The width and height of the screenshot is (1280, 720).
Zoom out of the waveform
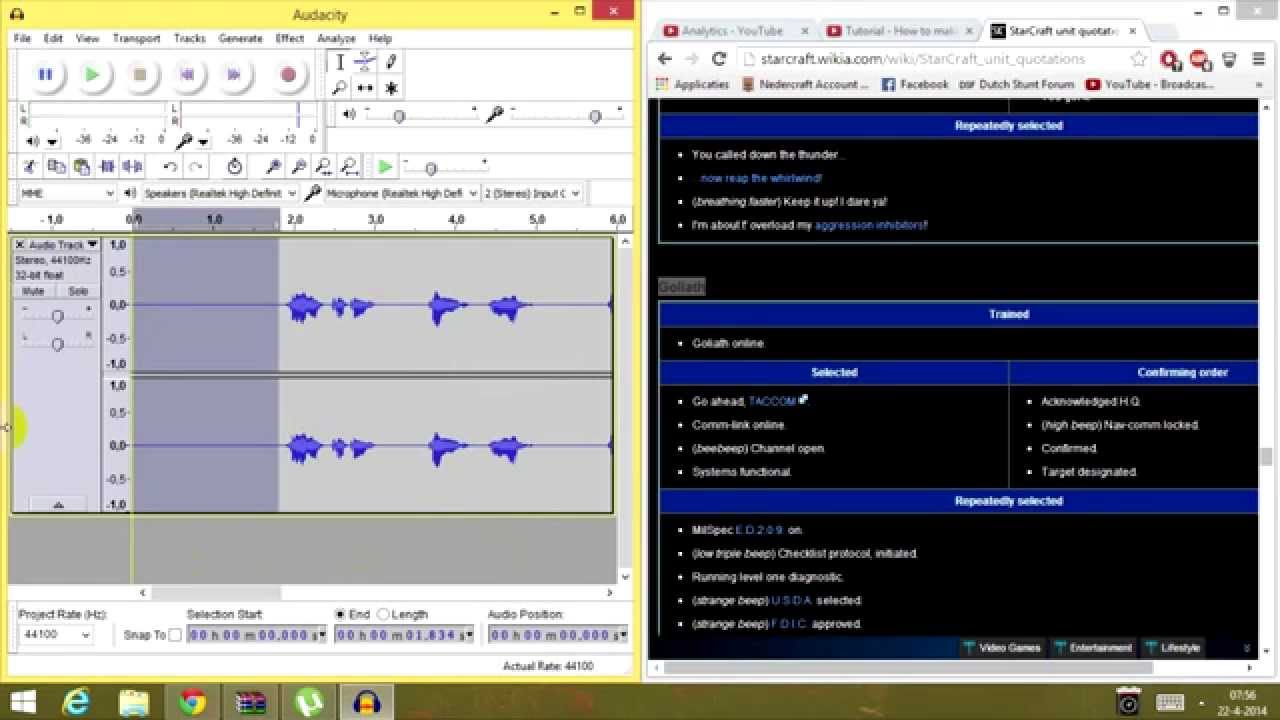pos(298,167)
